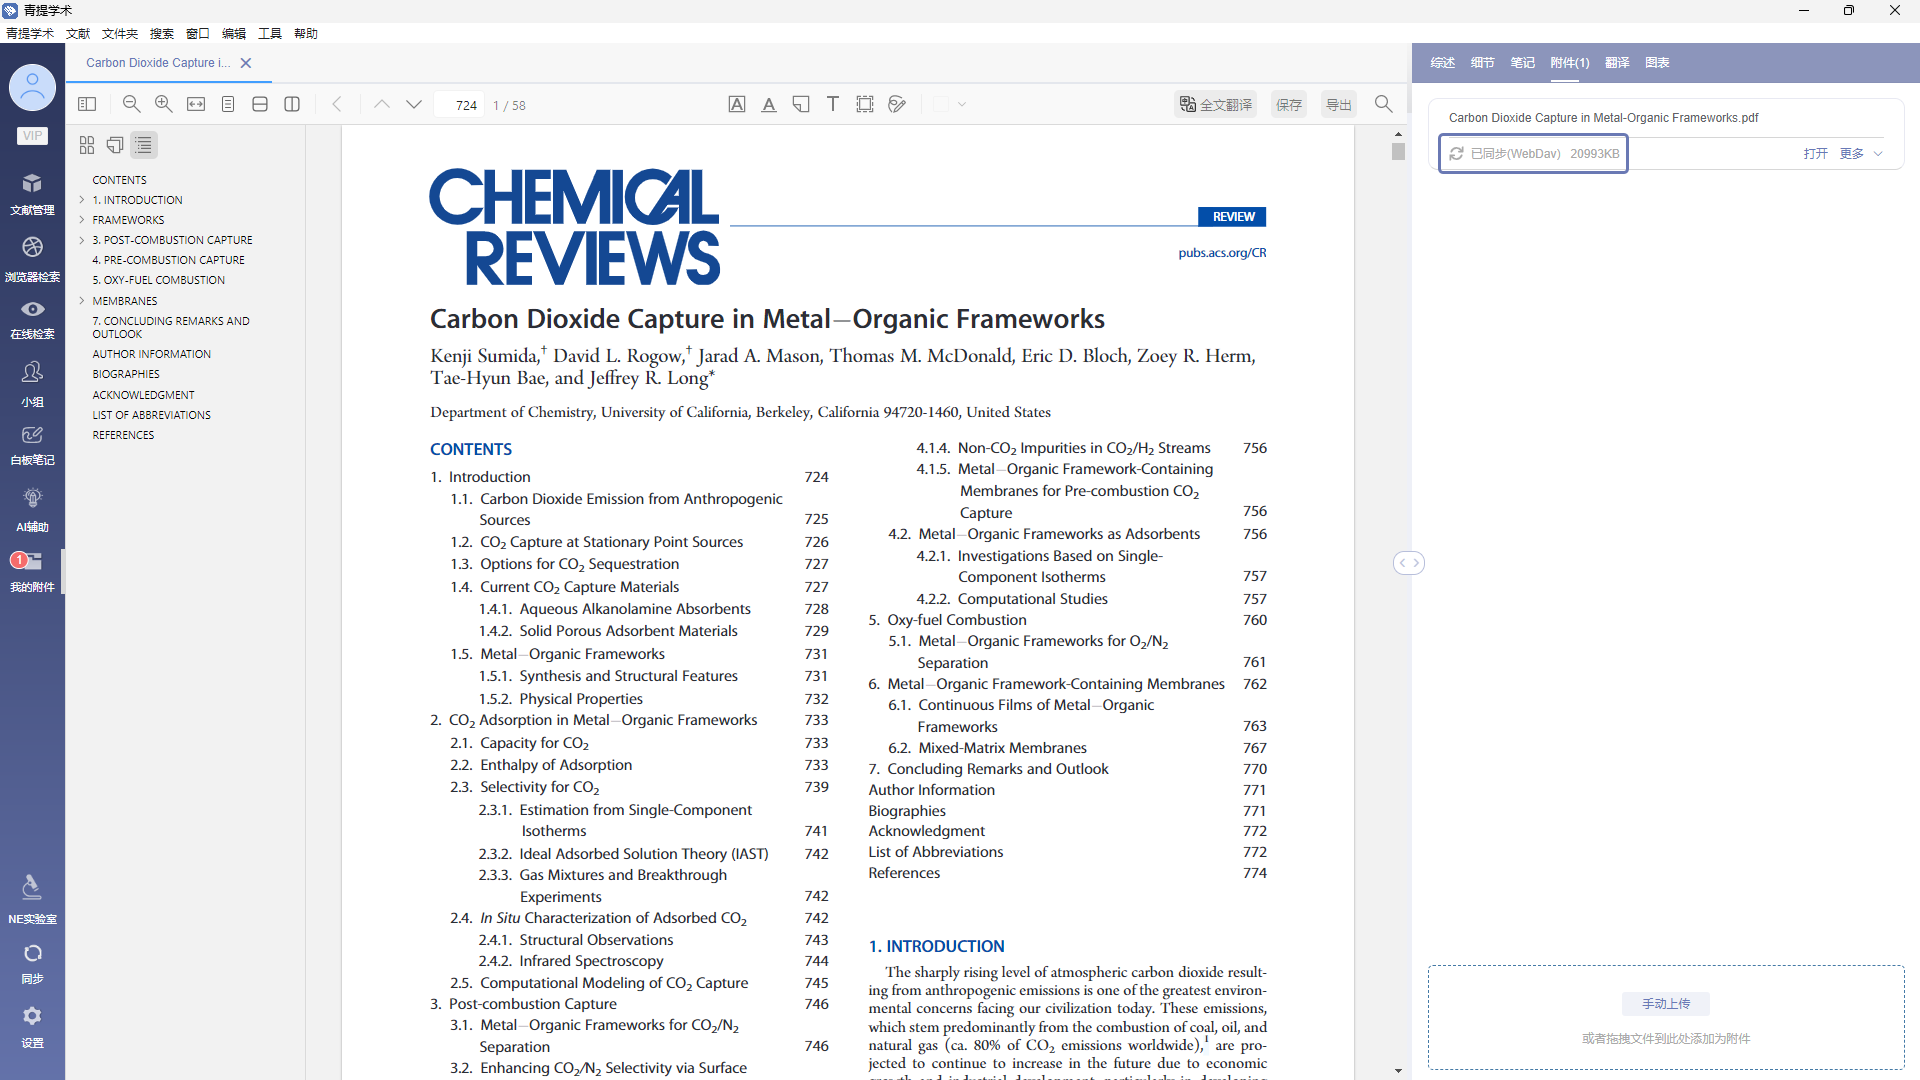1920x1080 pixels.
Task: Open 白板笔记 whiteboard notes in sidebar
Action: [32, 444]
